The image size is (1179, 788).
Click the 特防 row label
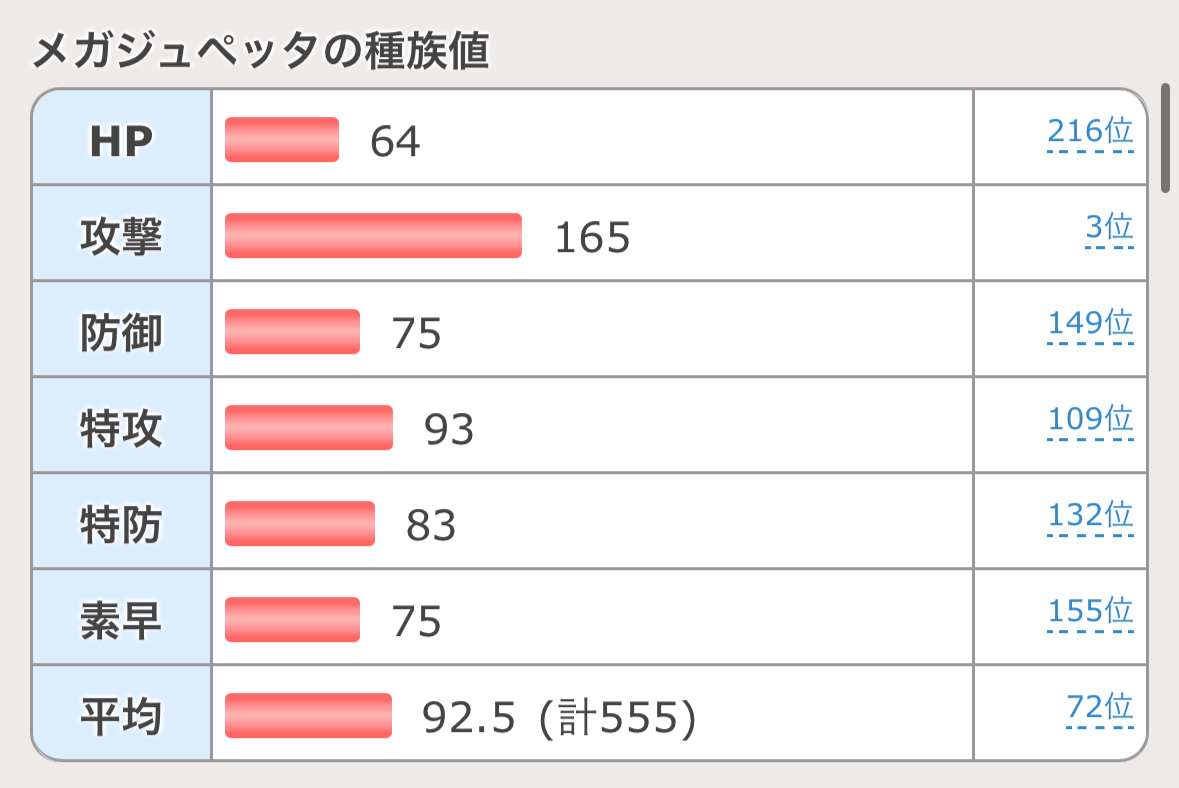[121, 524]
